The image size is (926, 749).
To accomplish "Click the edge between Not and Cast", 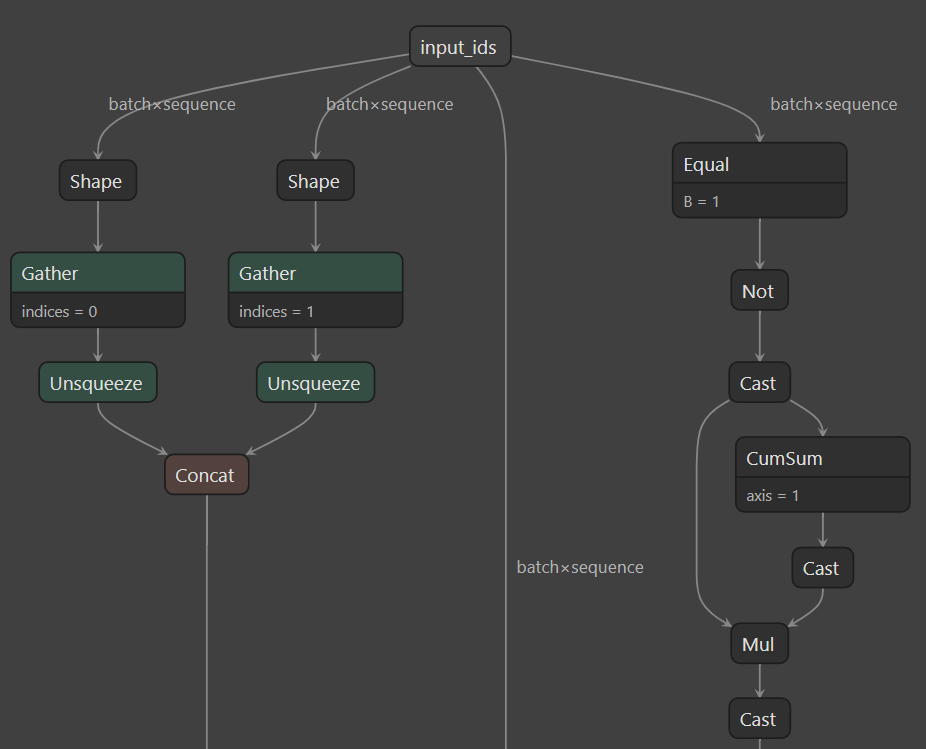I will pos(759,336).
